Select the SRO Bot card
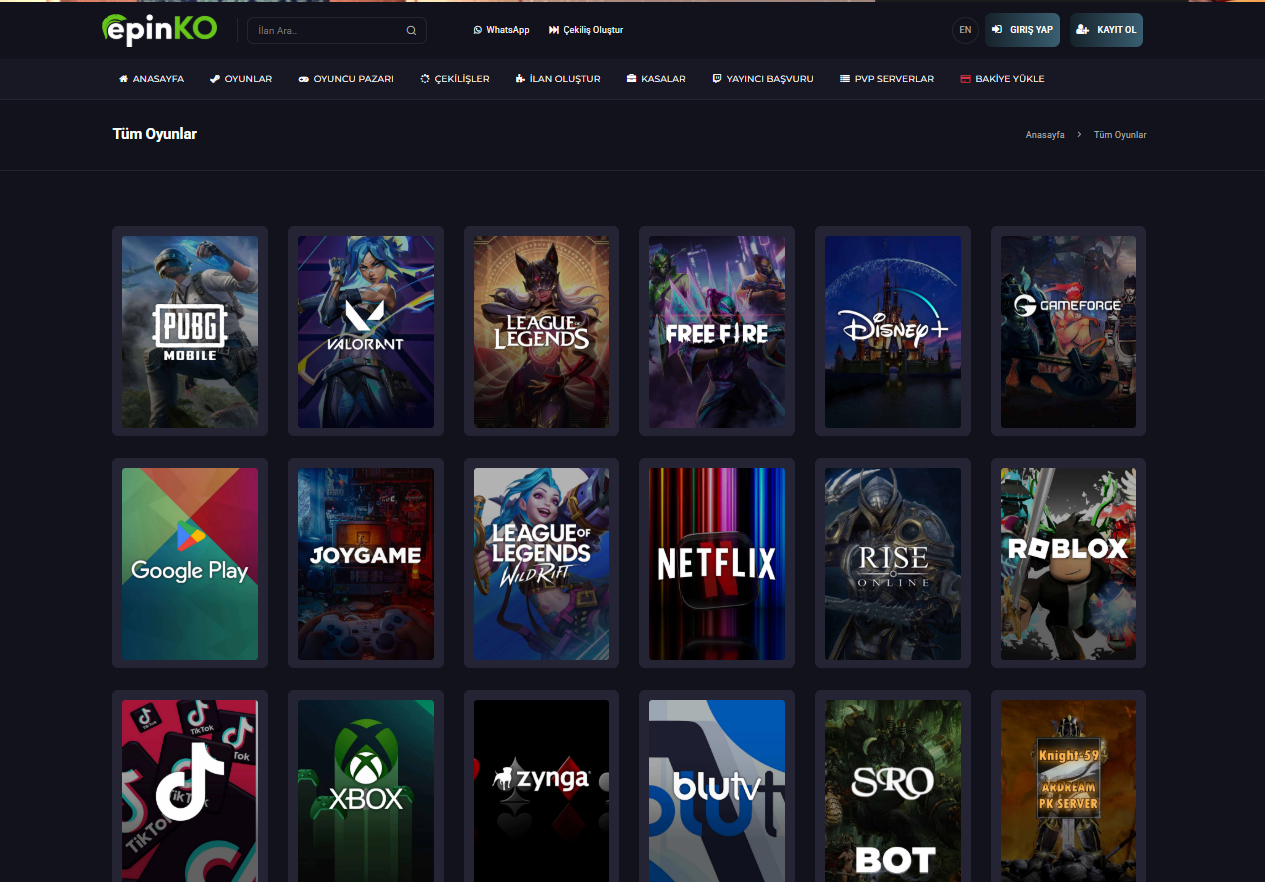1265x882 pixels. point(893,787)
